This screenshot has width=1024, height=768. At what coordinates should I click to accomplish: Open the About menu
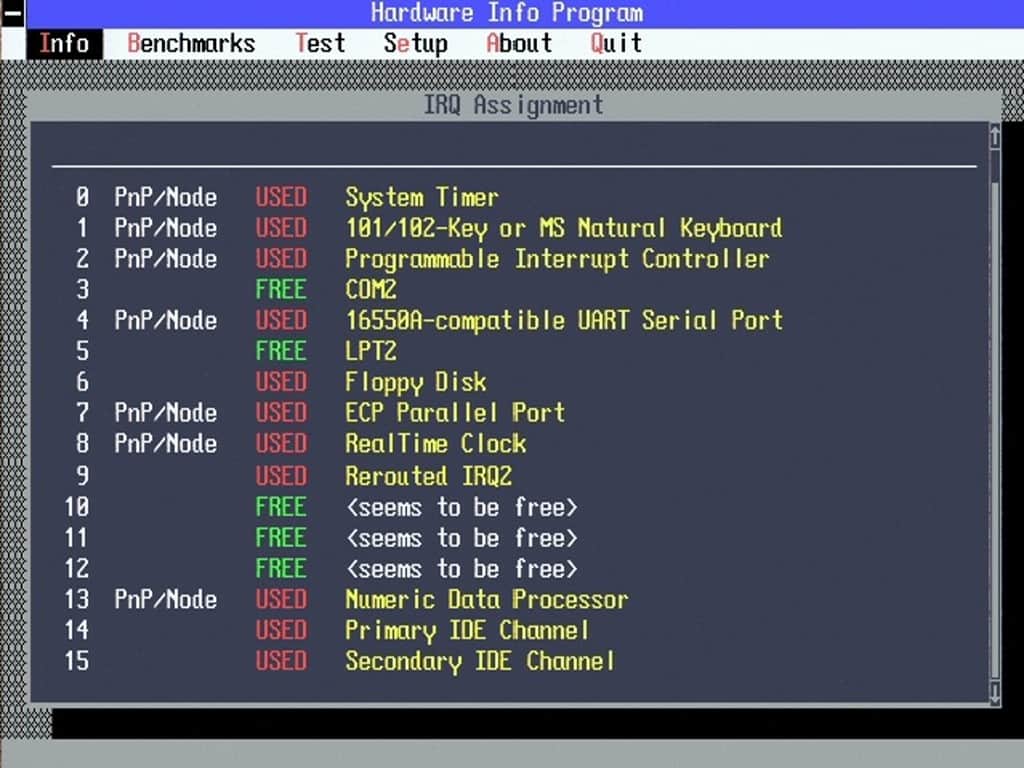[x=519, y=44]
